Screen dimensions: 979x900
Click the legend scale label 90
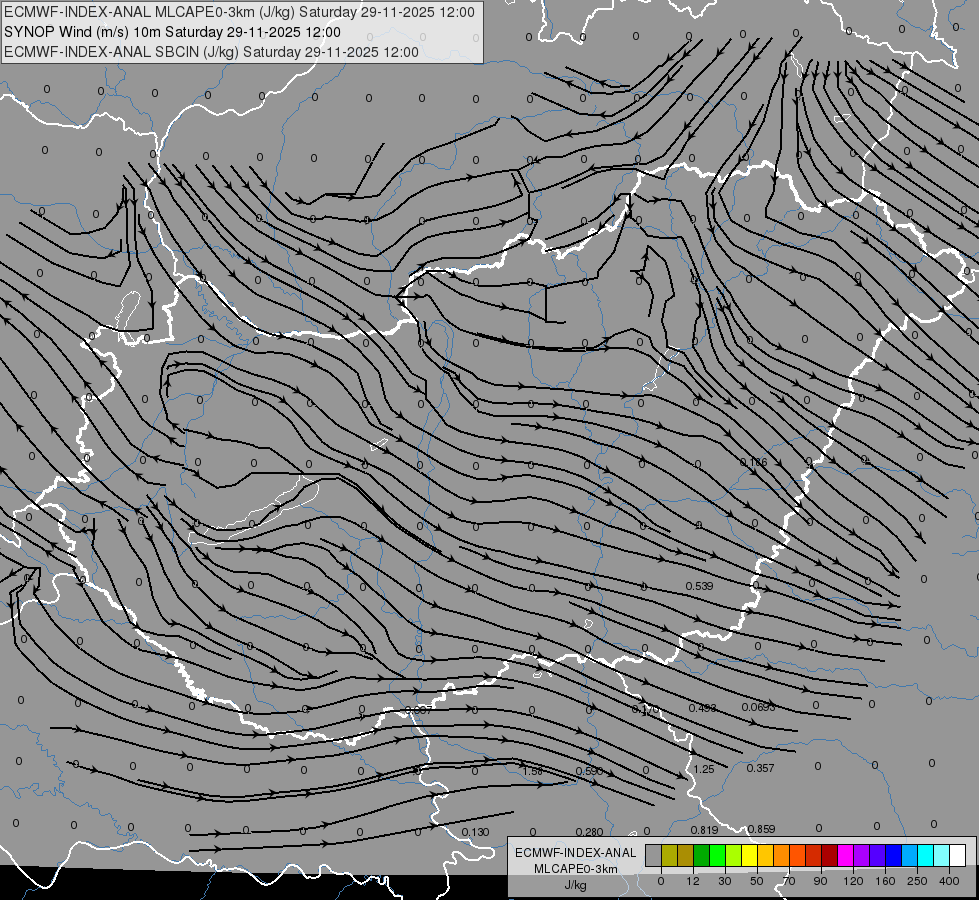click(820, 881)
